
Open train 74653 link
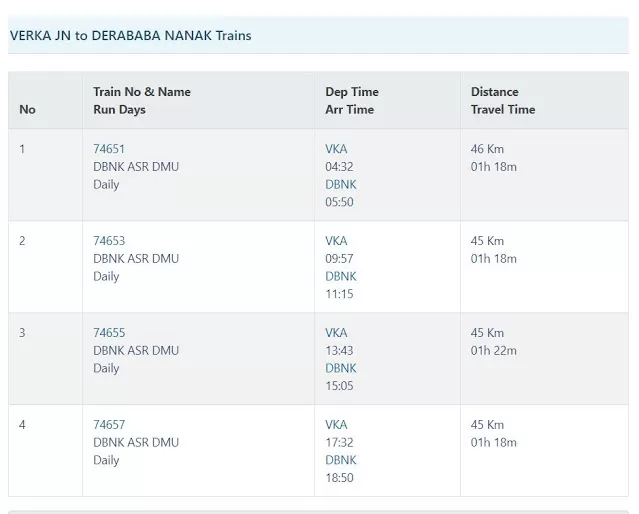[x=108, y=241]
